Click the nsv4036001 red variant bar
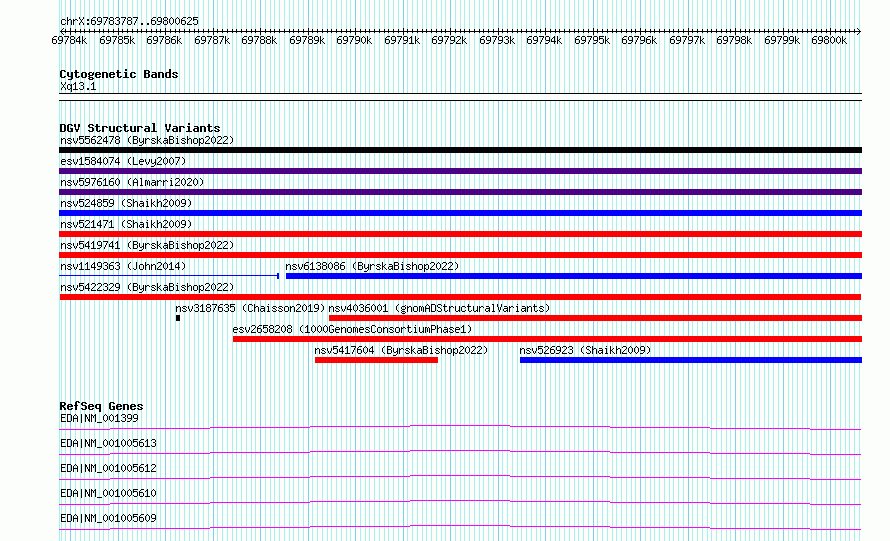The height and width of the screenshot is (541, 890). tap(595, 318)
